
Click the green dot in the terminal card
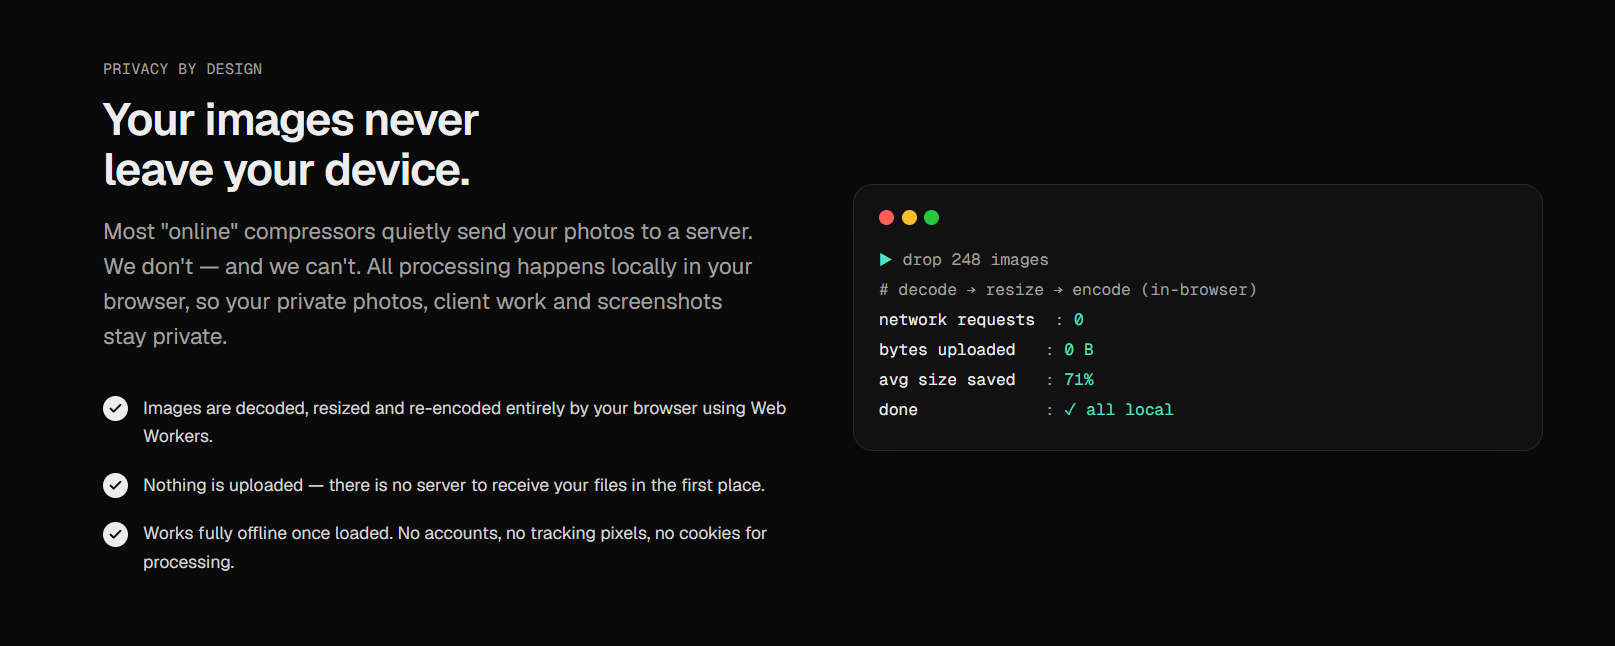click(x=932, y=217)
